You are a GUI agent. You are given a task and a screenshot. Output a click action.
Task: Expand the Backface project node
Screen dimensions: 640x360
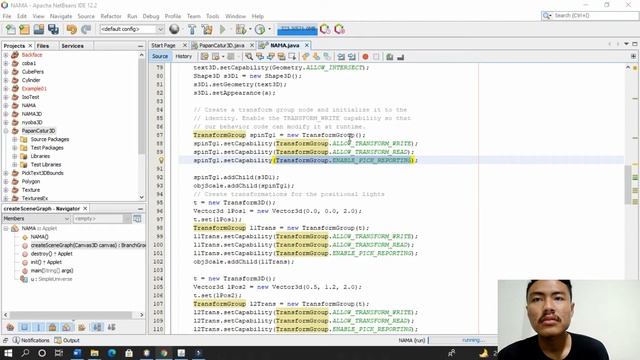point(6,55)
